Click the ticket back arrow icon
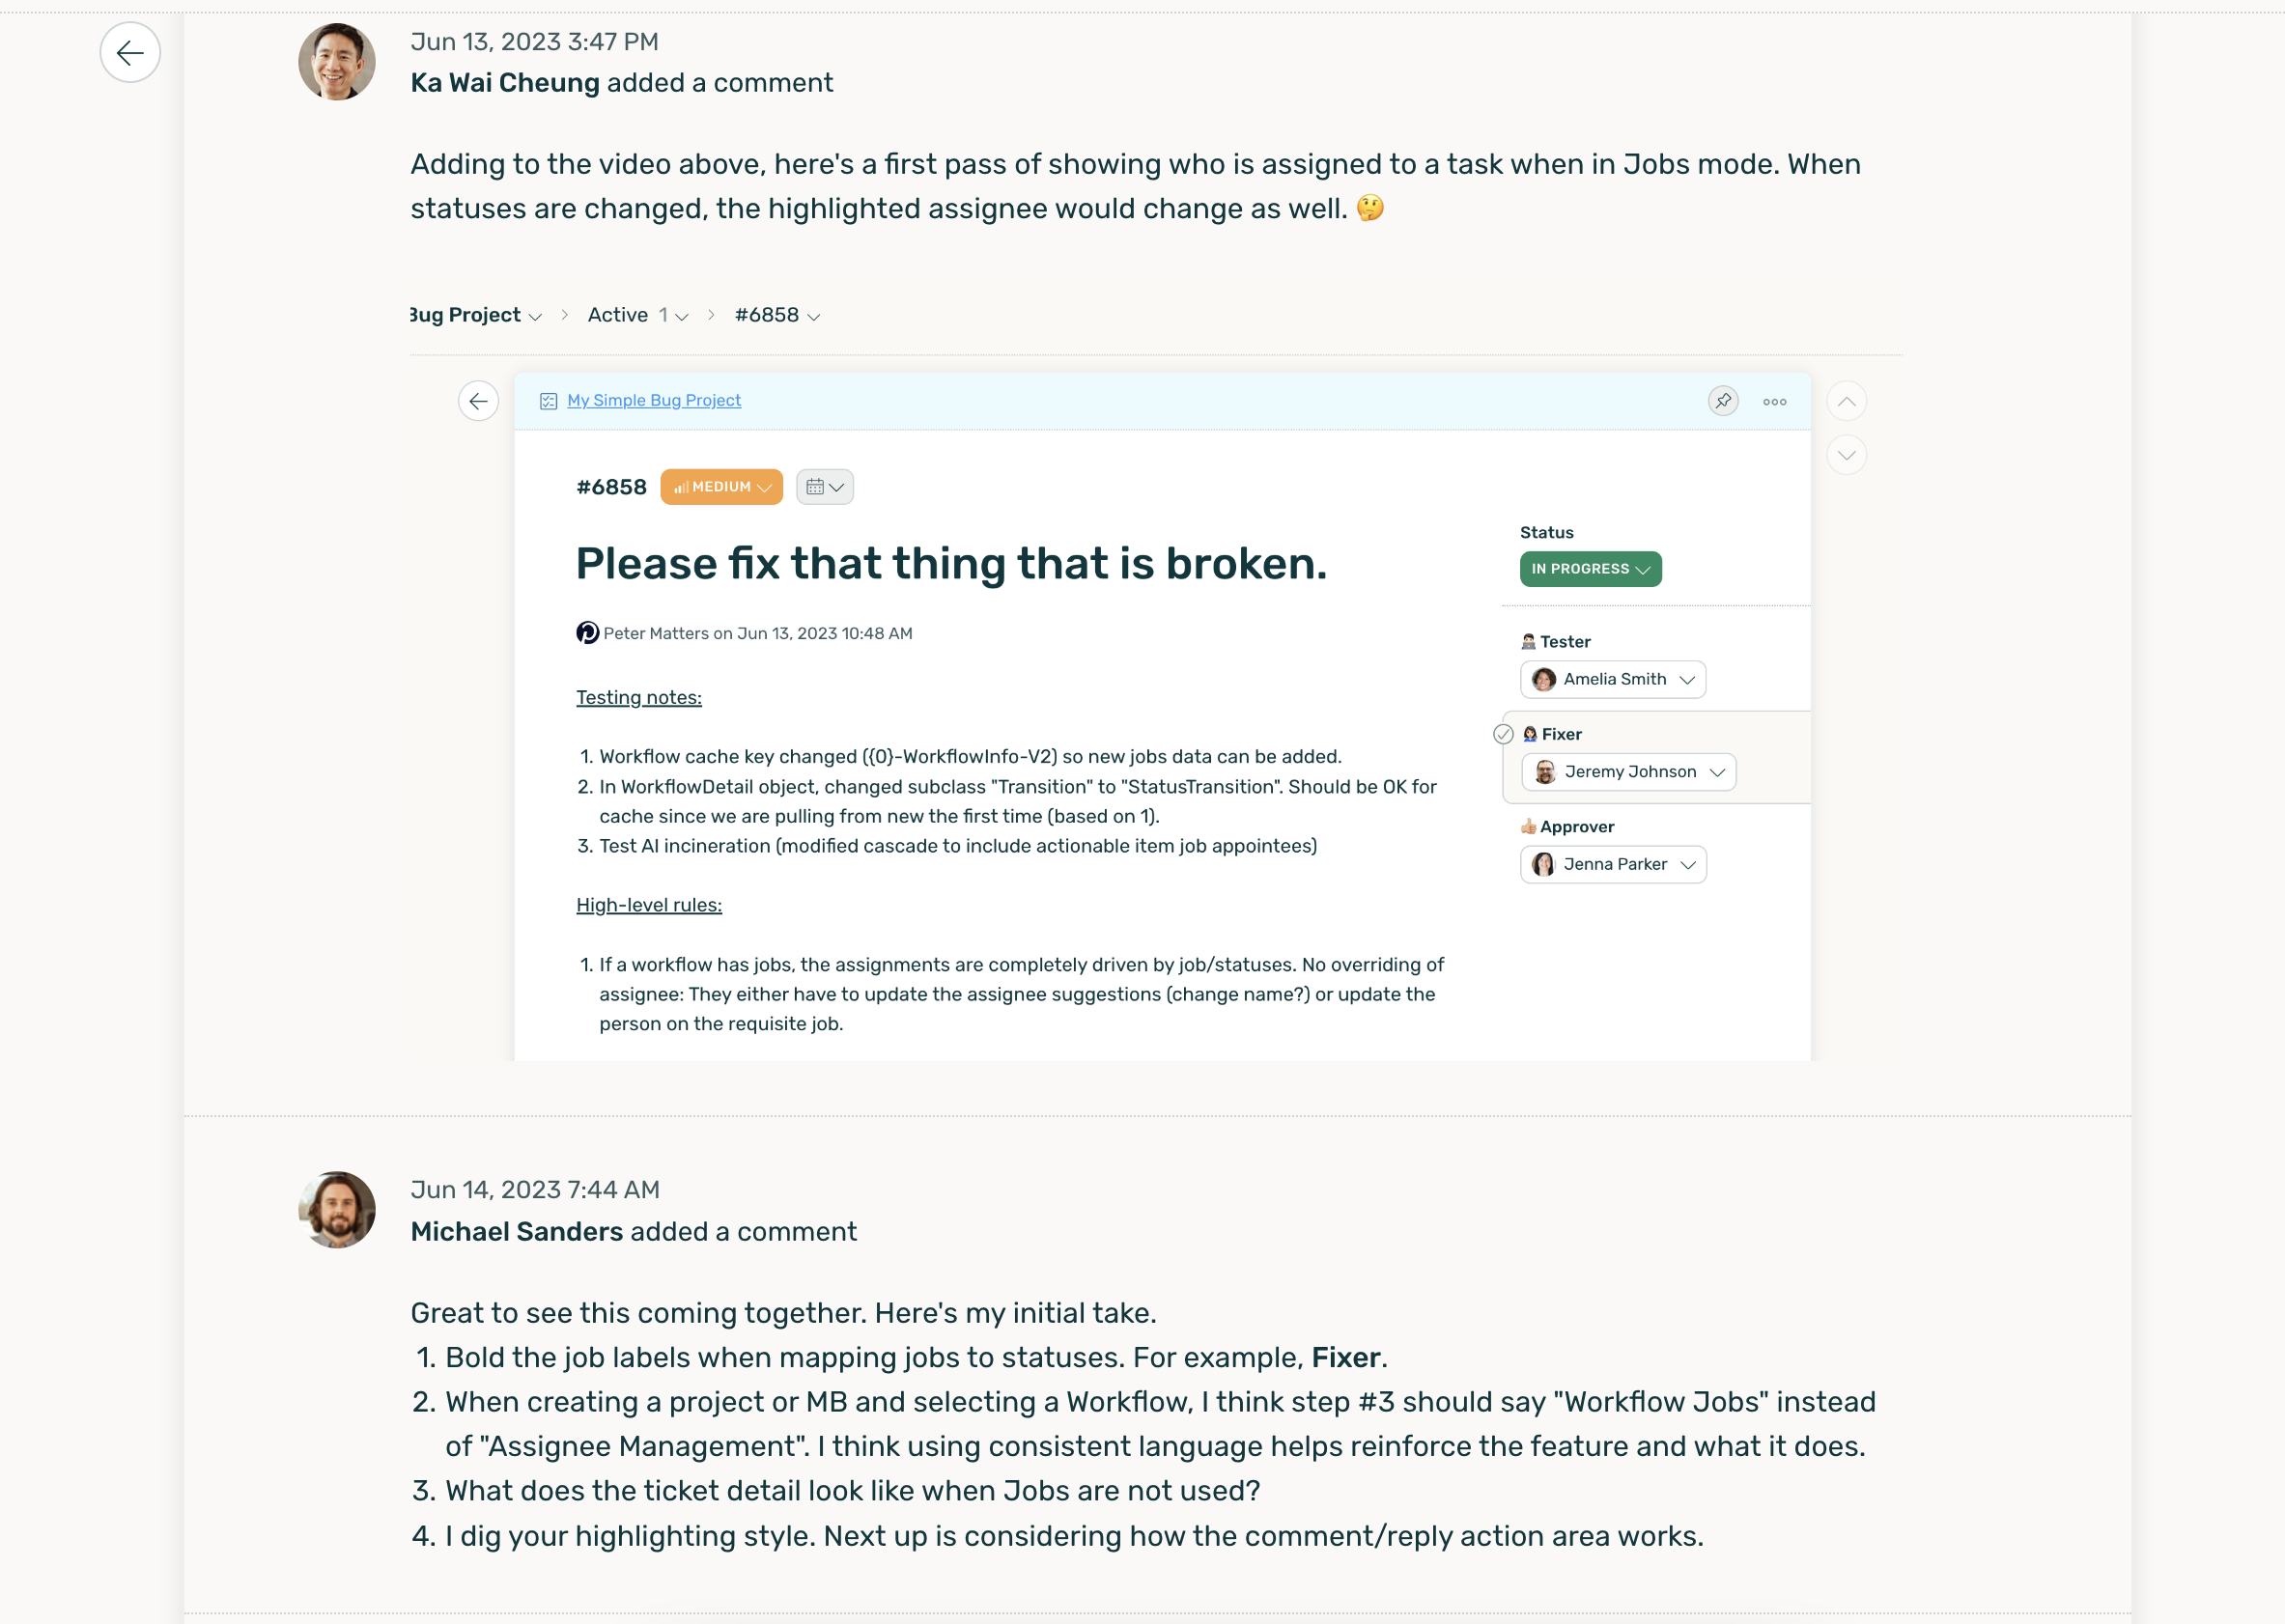 [478, 401]
